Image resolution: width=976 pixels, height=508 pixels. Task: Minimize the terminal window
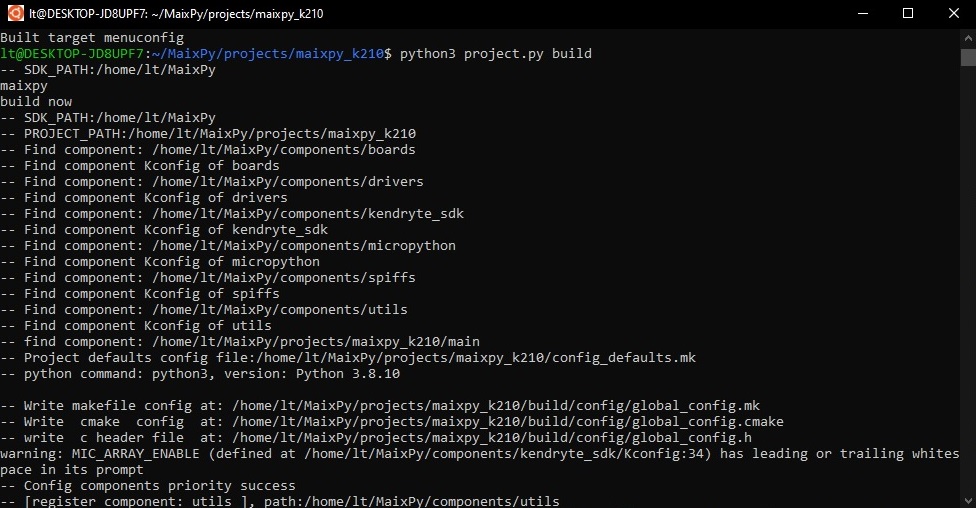point(863,13)
